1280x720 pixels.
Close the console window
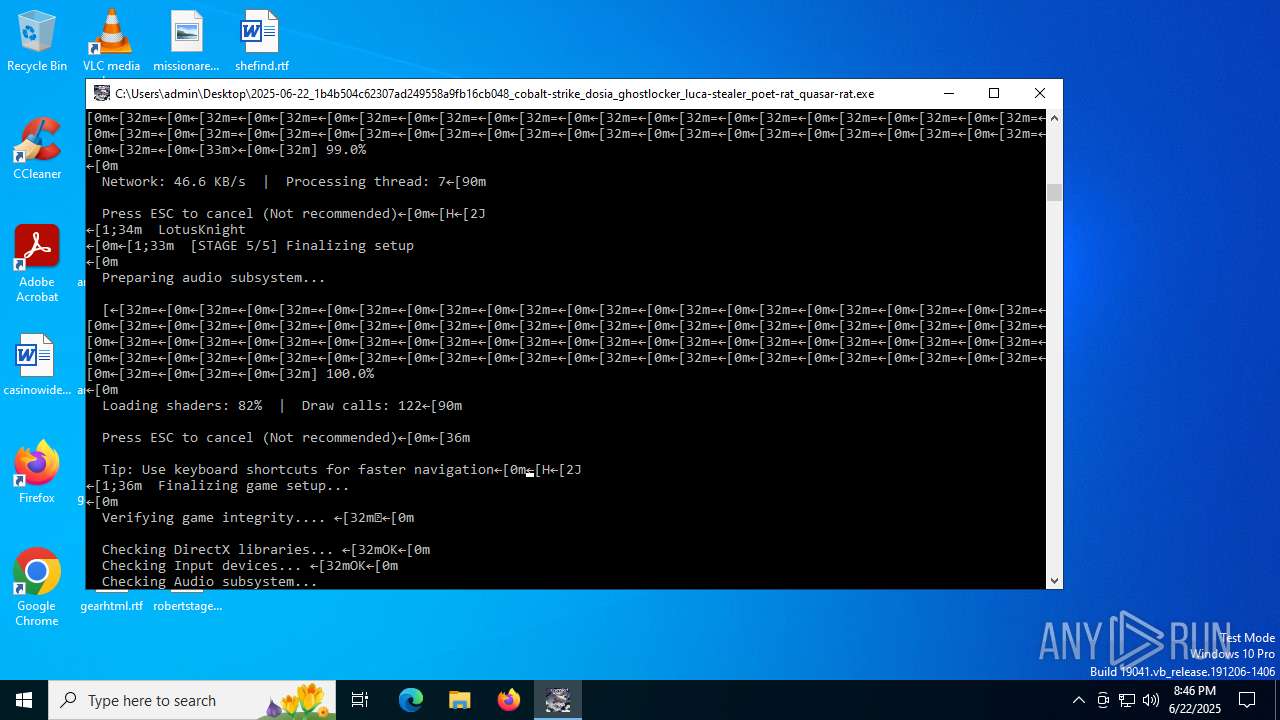coord(1040,93)
